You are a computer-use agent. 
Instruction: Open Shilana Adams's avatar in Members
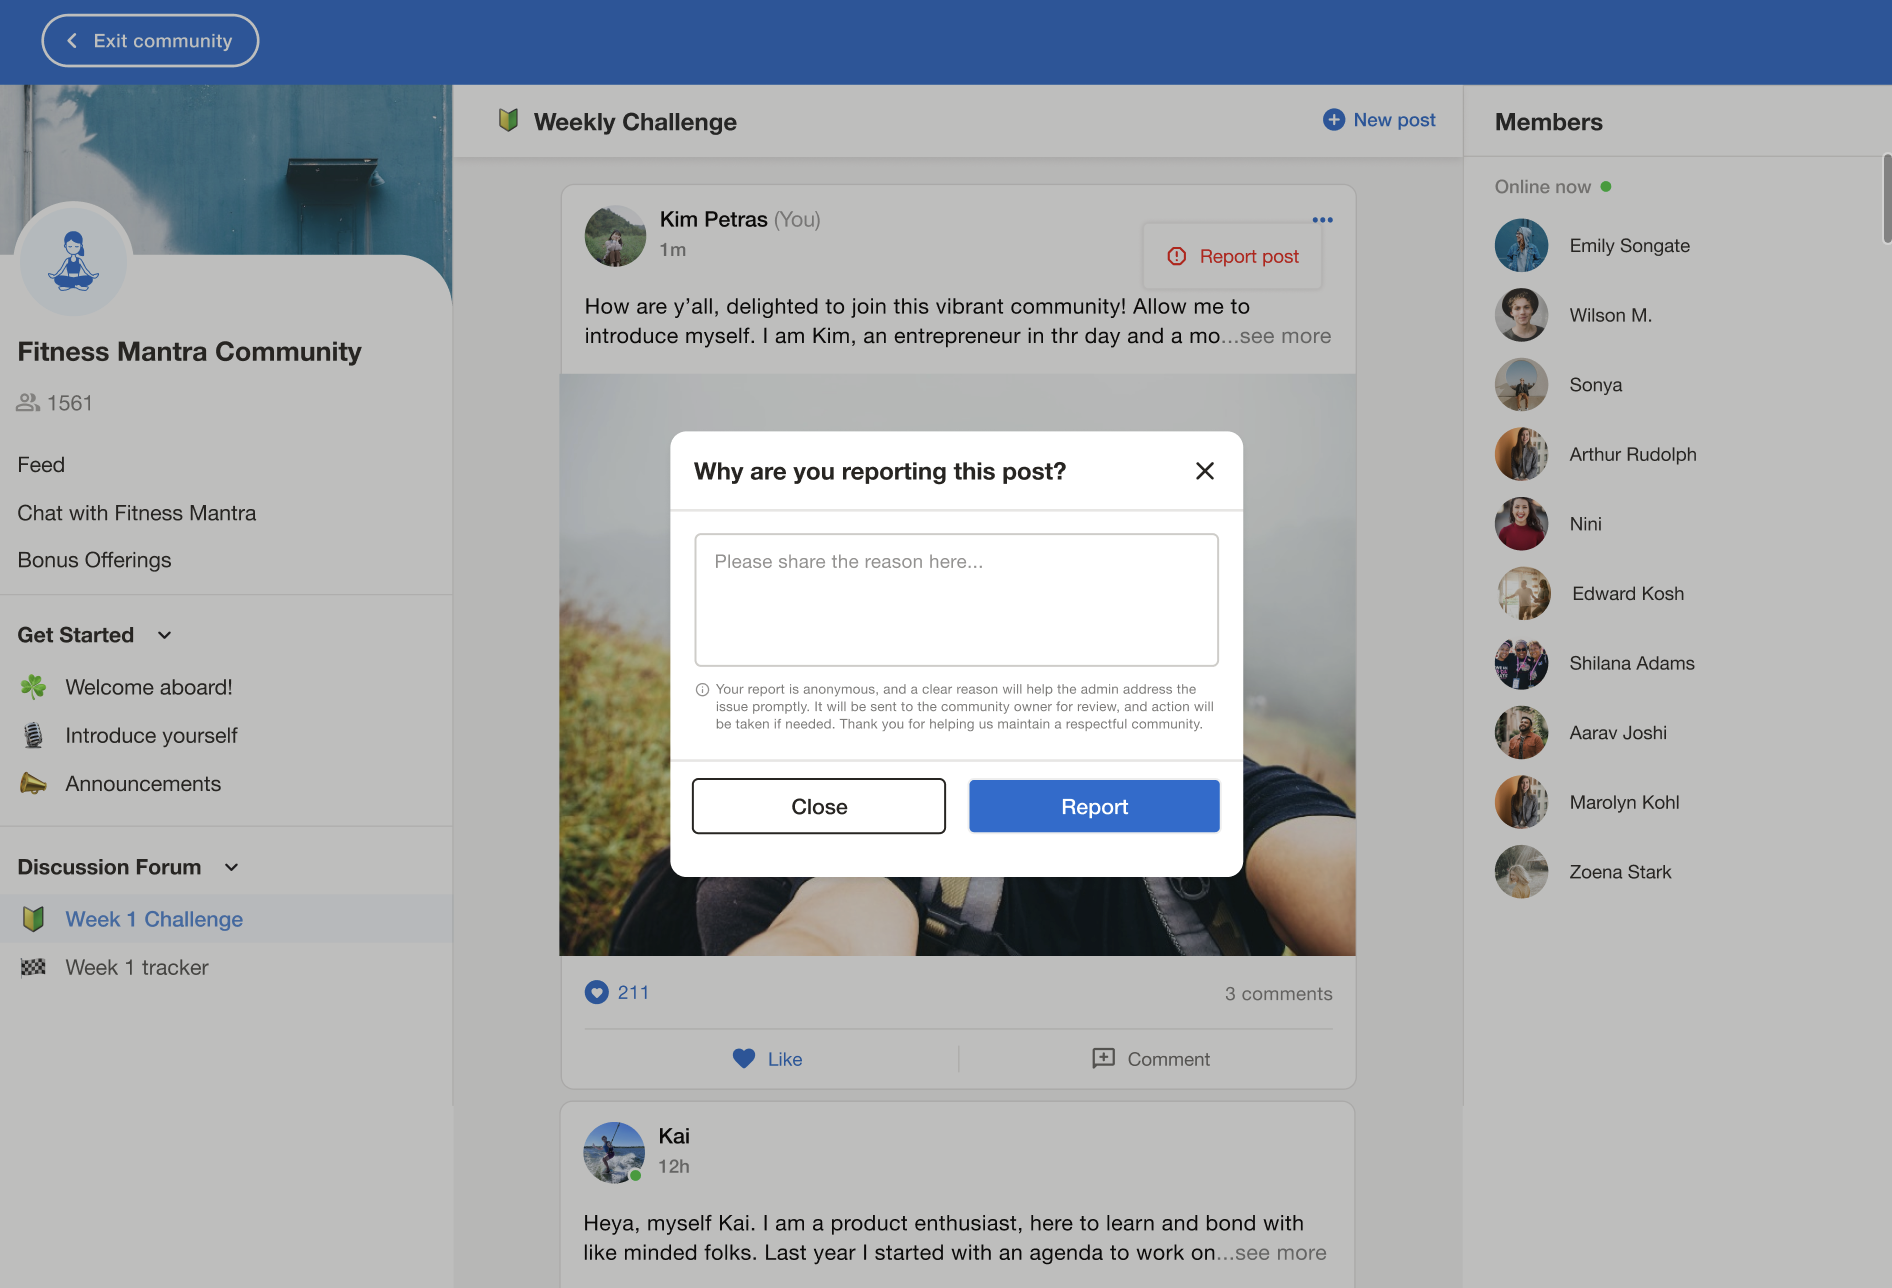tap(1521, 663)
